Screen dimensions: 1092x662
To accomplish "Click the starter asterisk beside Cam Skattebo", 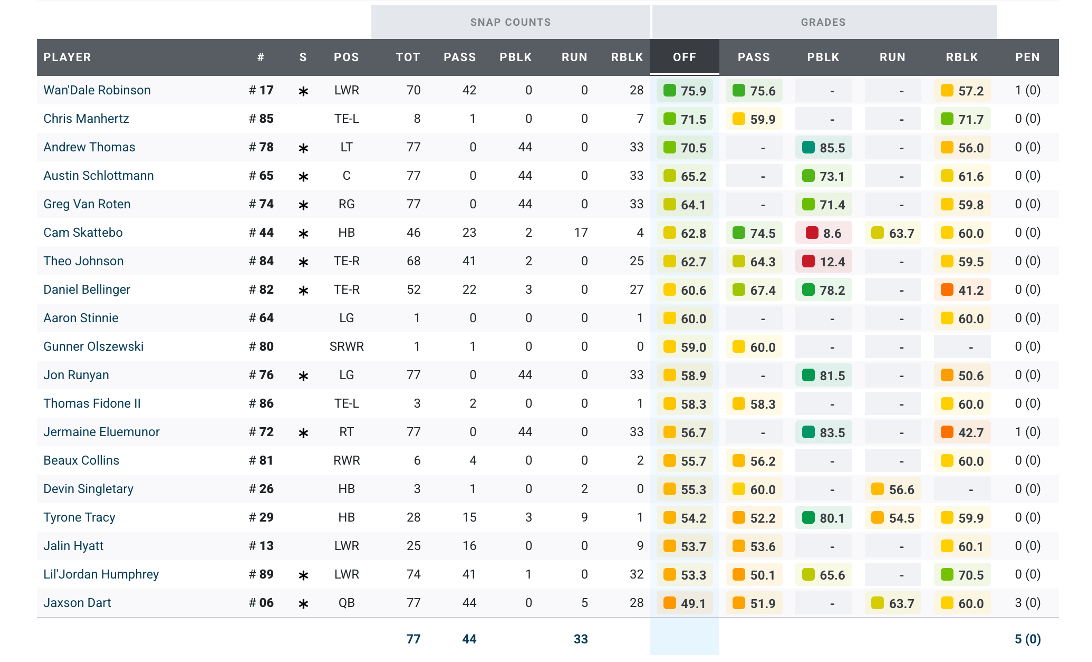I will coord(303,234).
